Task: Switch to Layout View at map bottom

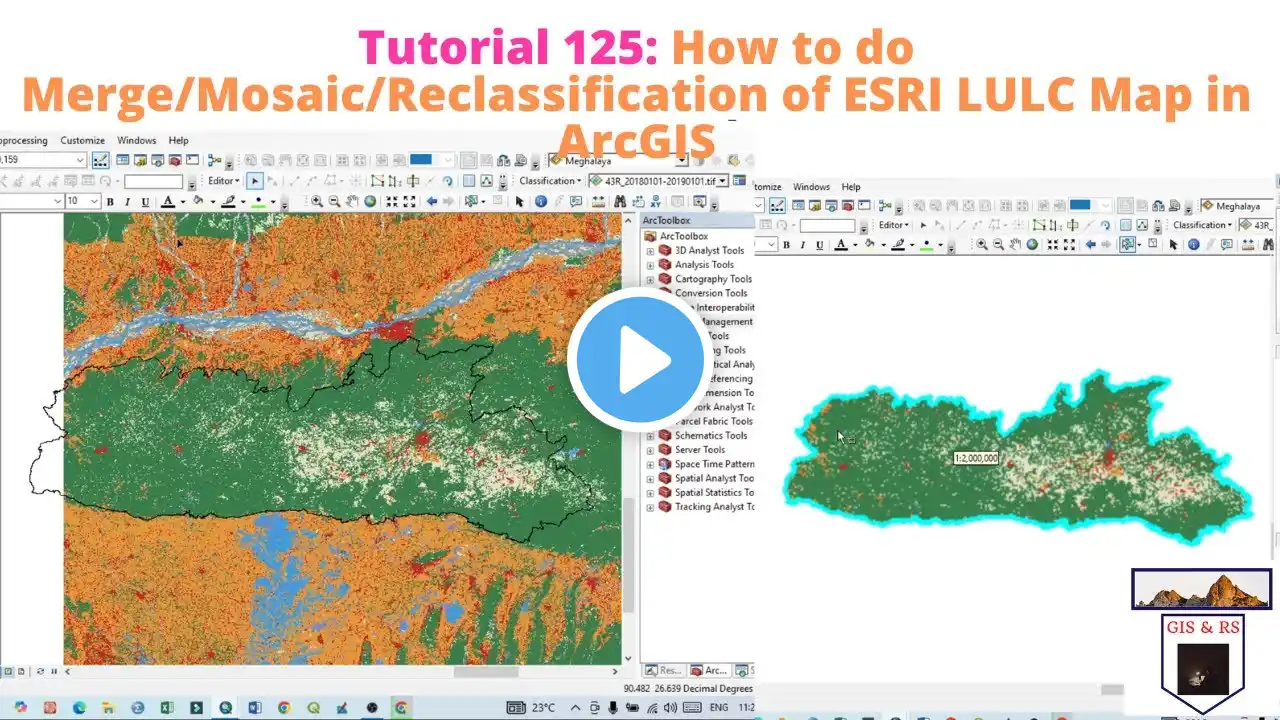Action: click(21, 671)
